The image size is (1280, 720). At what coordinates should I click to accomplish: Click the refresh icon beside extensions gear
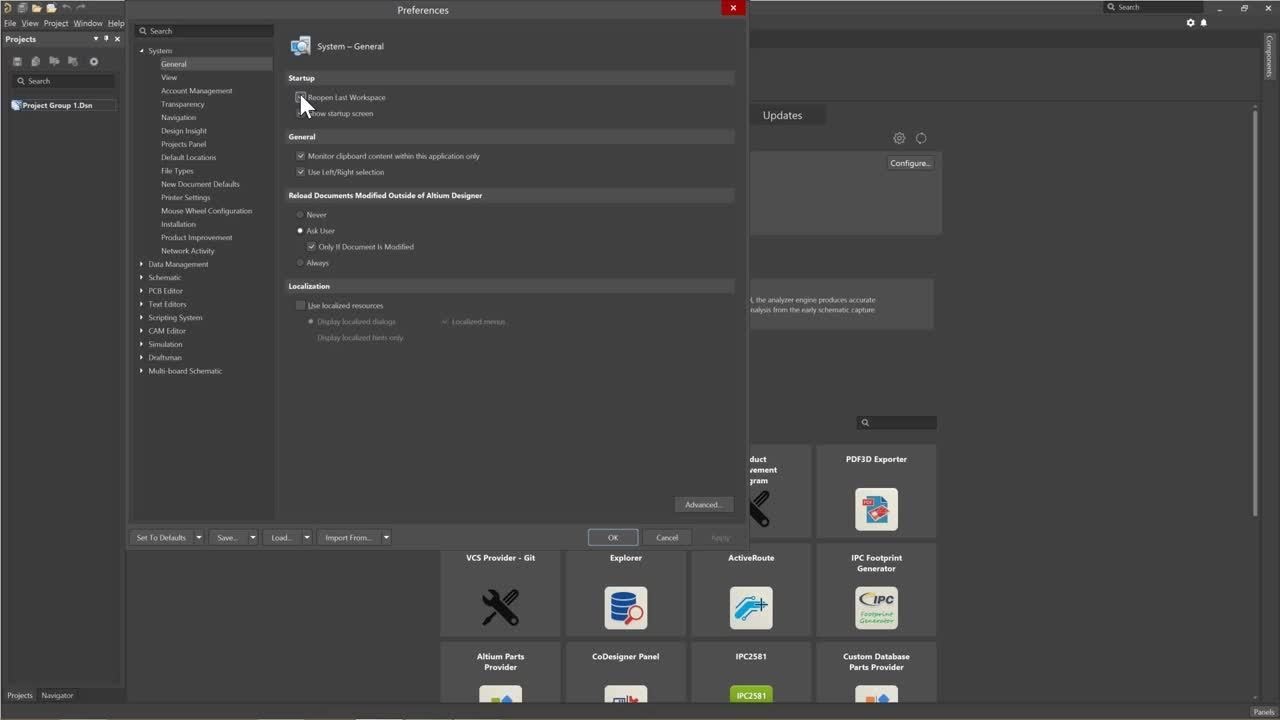[x=921, y=138]
